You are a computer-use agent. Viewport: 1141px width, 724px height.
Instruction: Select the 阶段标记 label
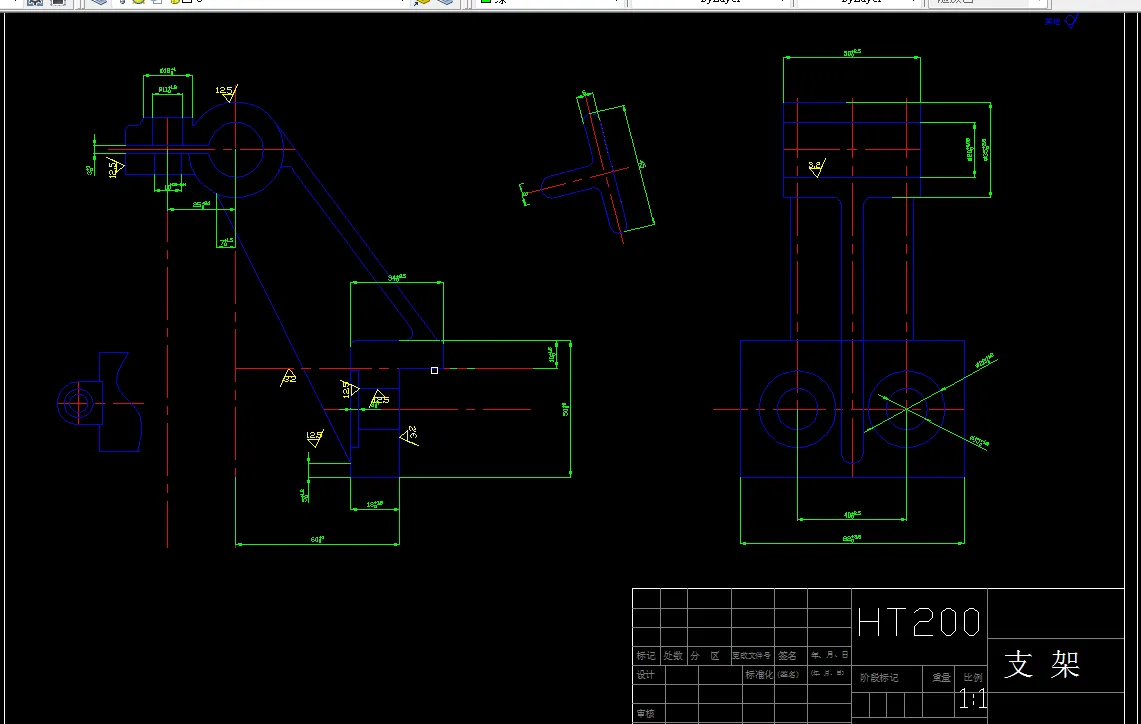tap(879, 677)
